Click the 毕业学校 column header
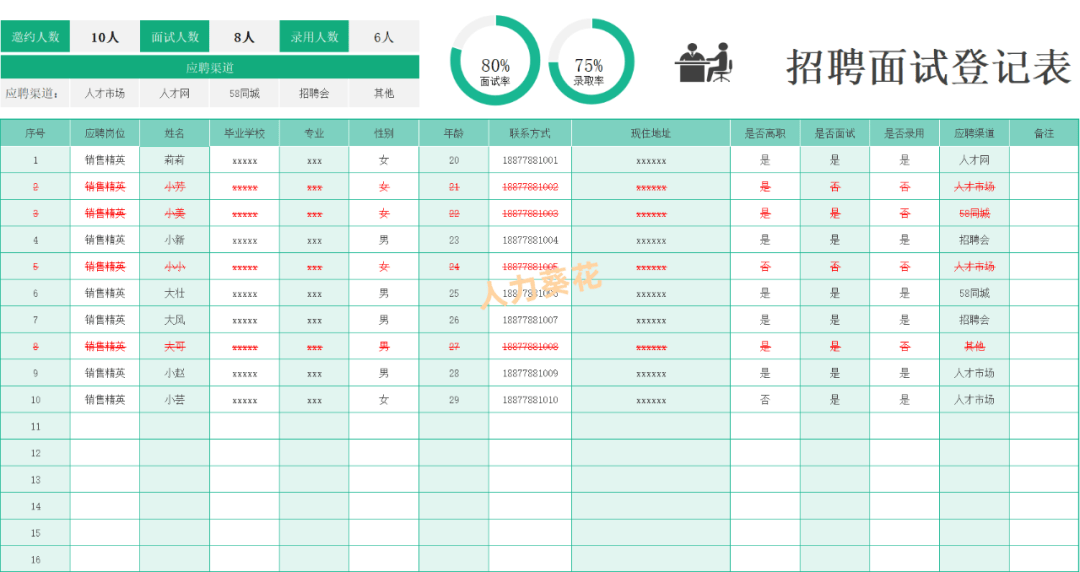Screen dimensions: 1080x572 click(245, 134)
